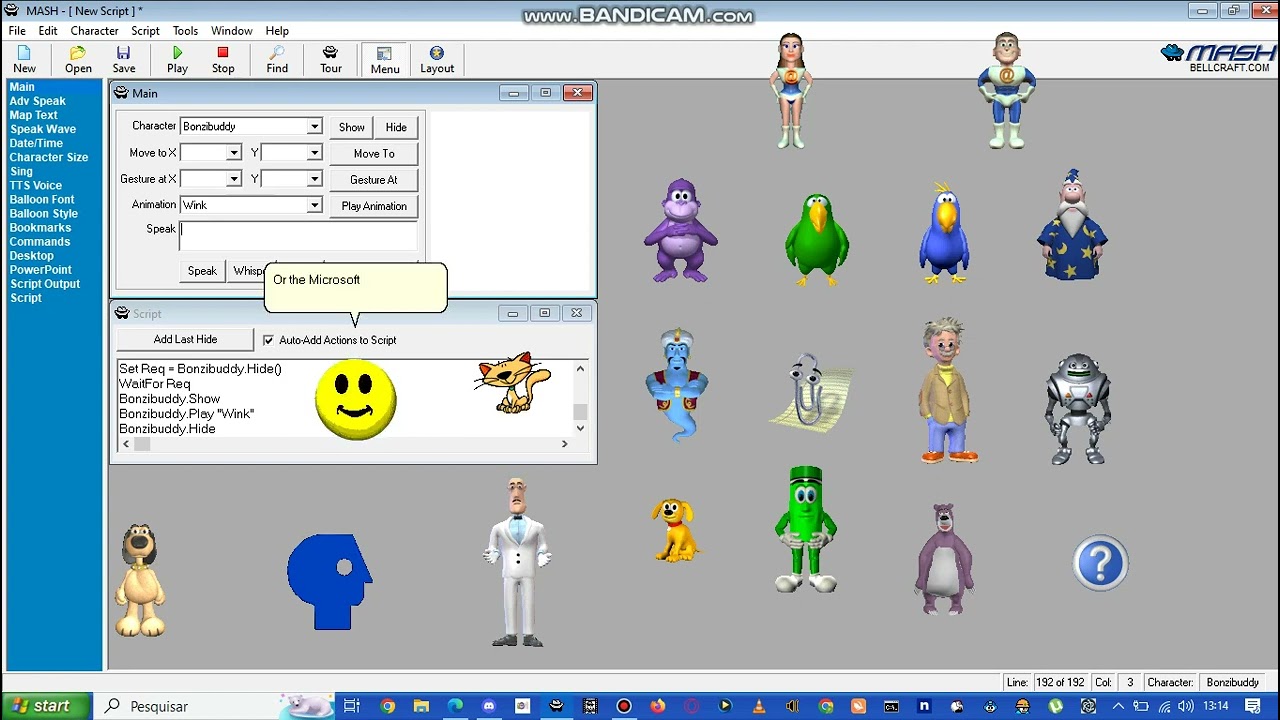Click the Play Animation button
The image size is (1280, 720).
(374, 206)
